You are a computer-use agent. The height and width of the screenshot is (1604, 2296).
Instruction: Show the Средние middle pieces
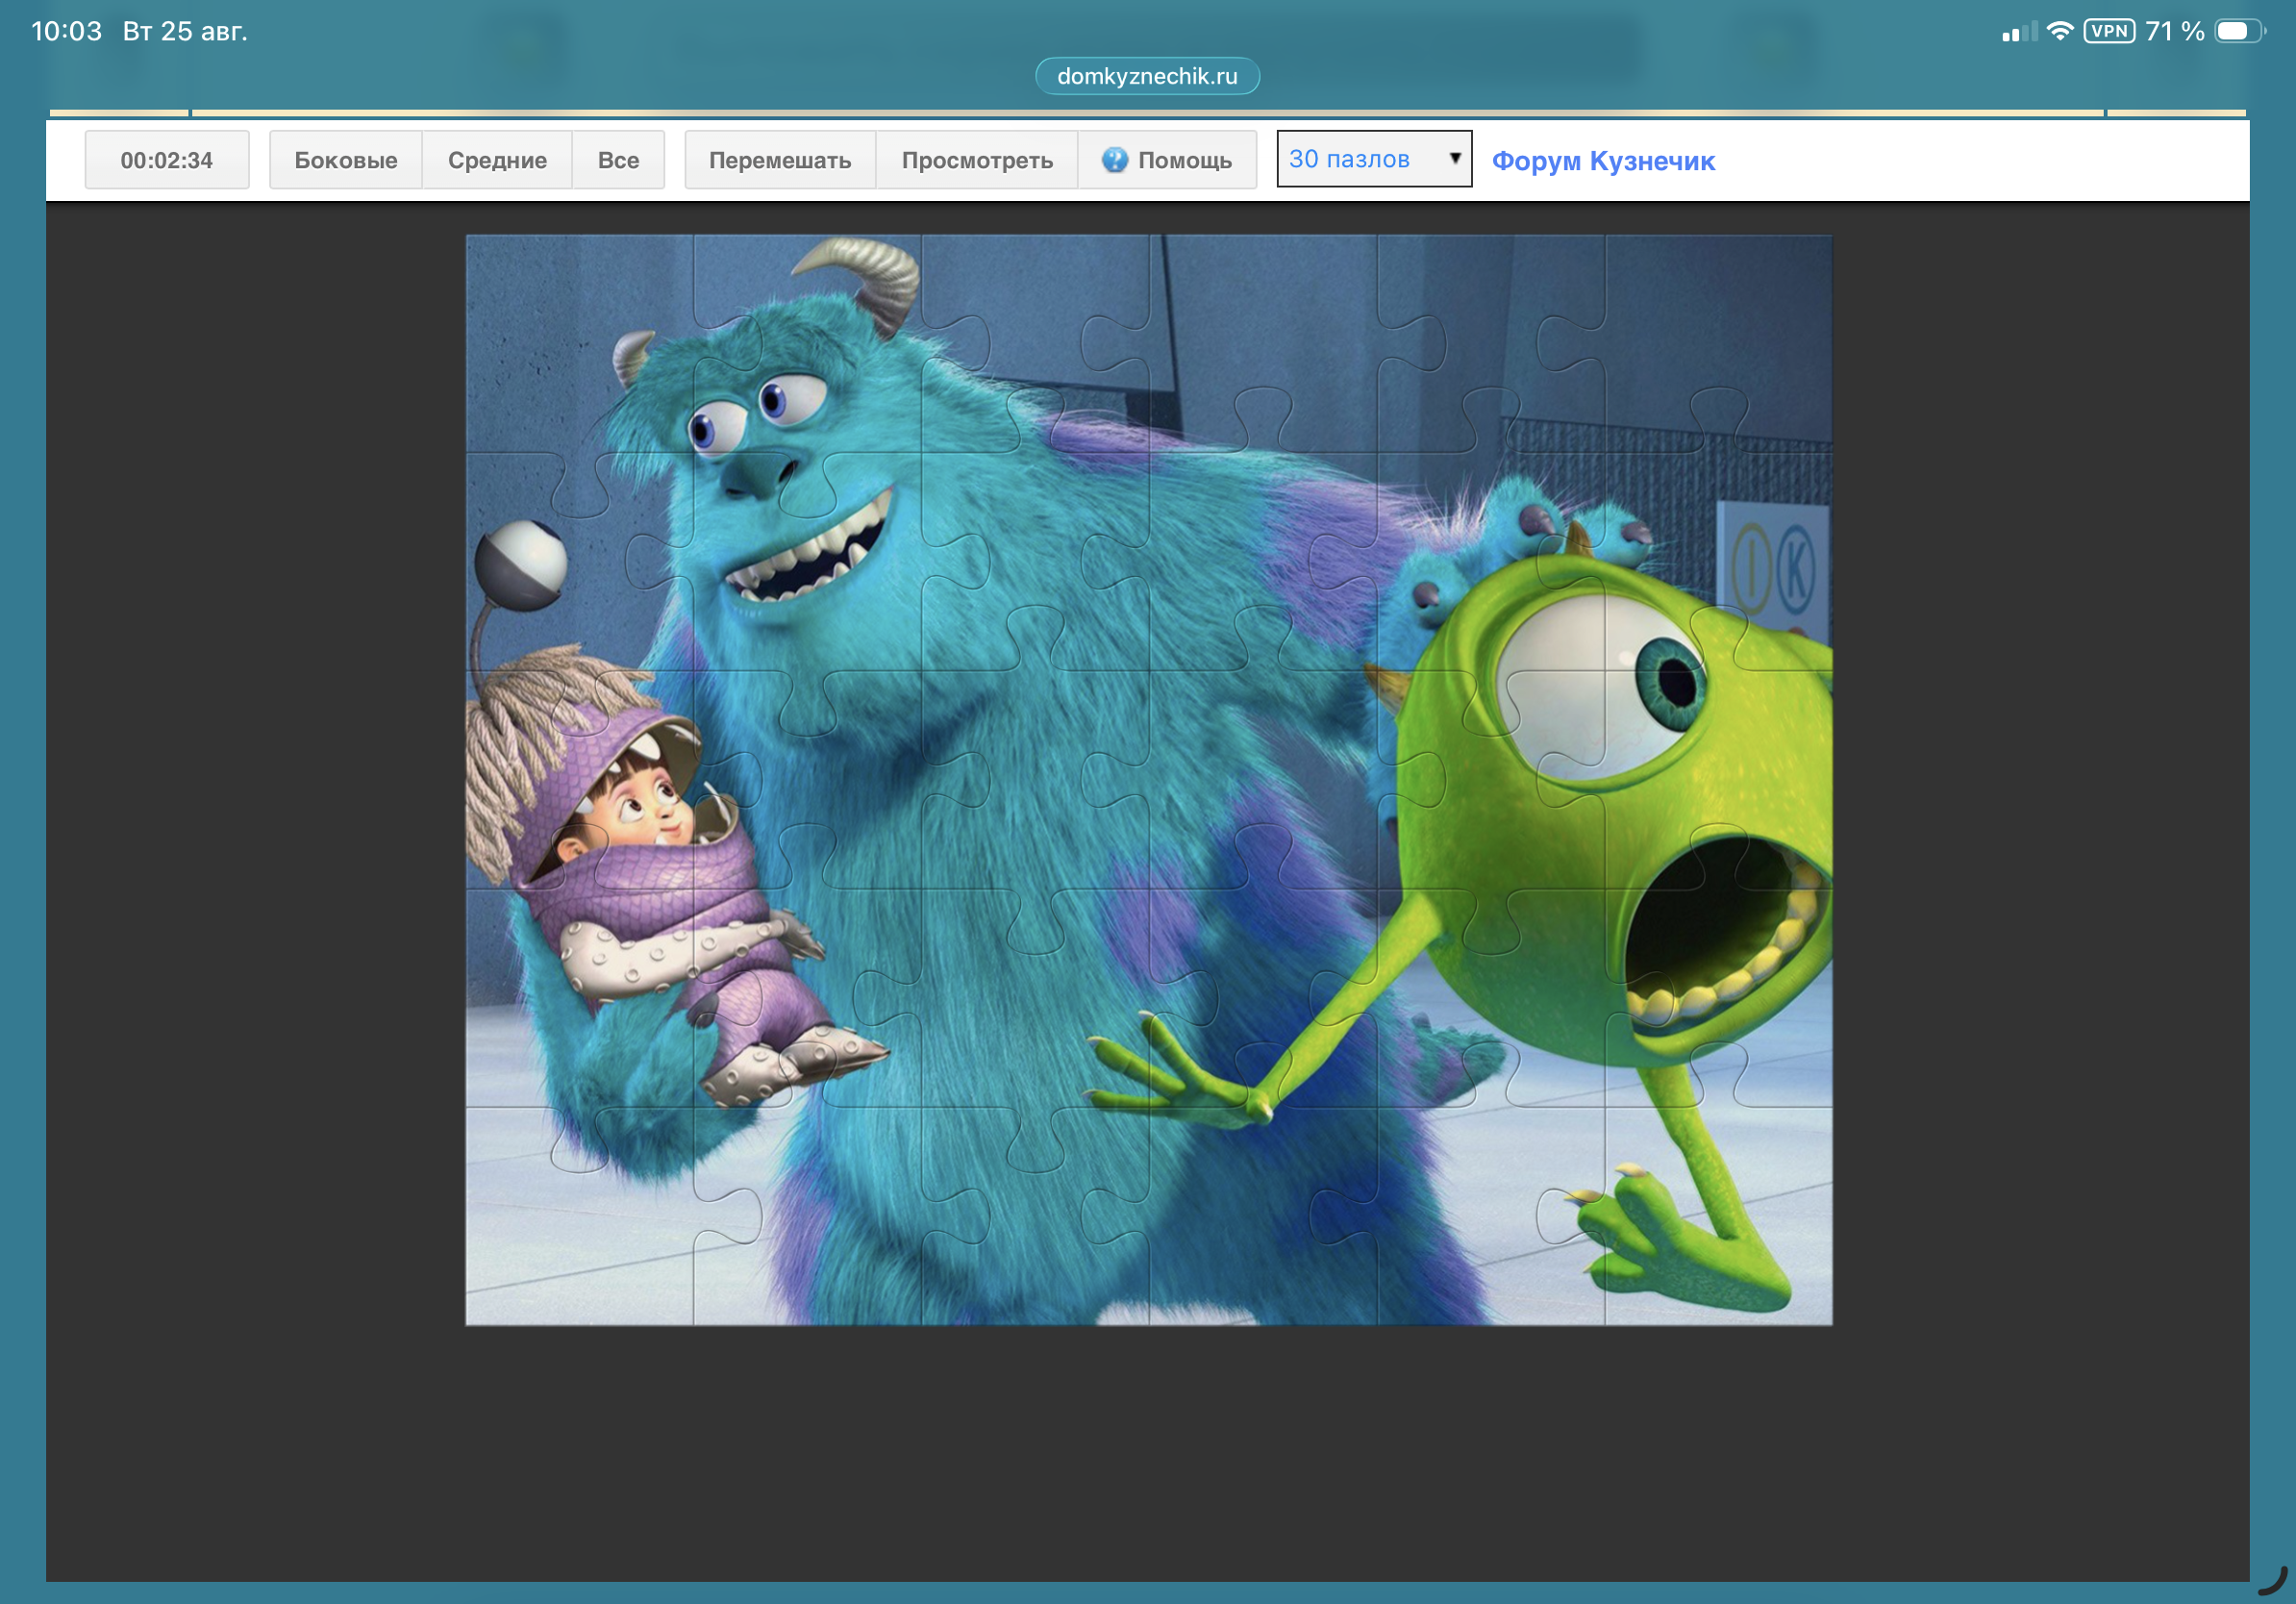click(497, 160)
